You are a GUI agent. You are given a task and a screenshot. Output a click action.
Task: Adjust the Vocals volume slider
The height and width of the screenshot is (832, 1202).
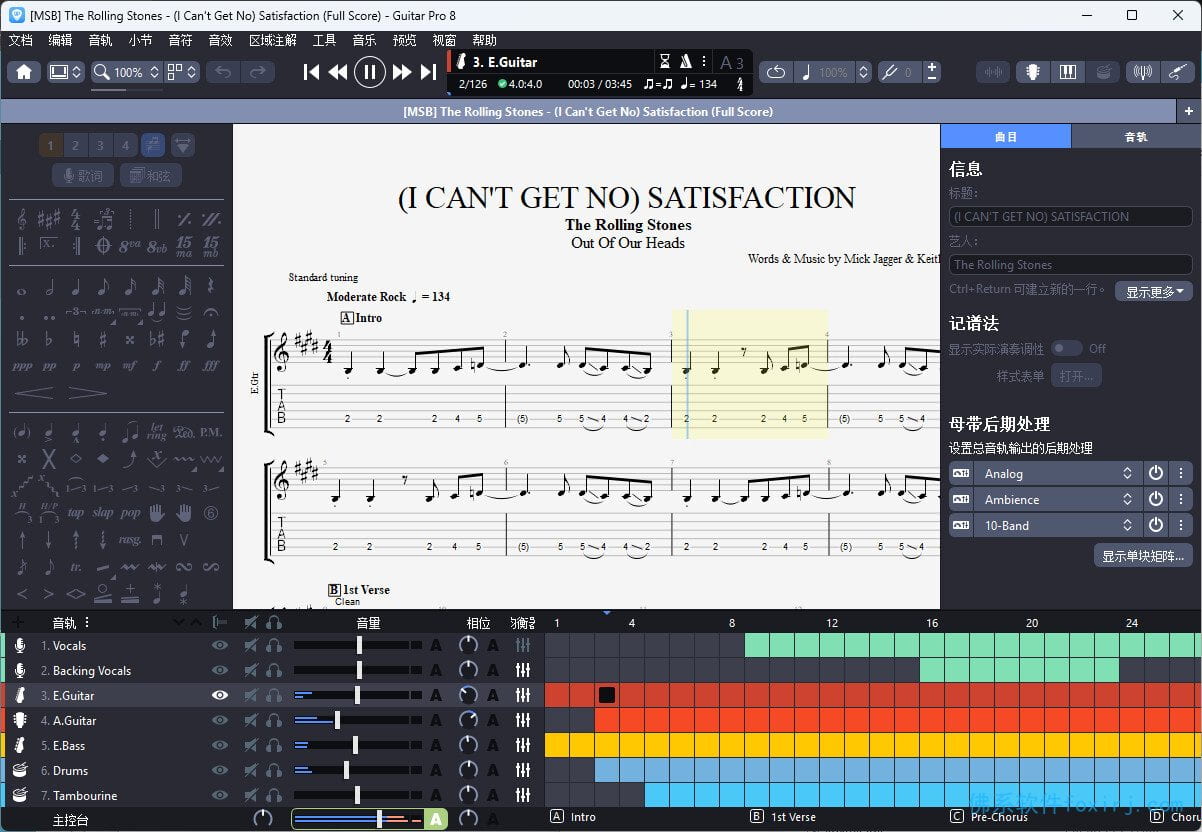coord(358,646)
